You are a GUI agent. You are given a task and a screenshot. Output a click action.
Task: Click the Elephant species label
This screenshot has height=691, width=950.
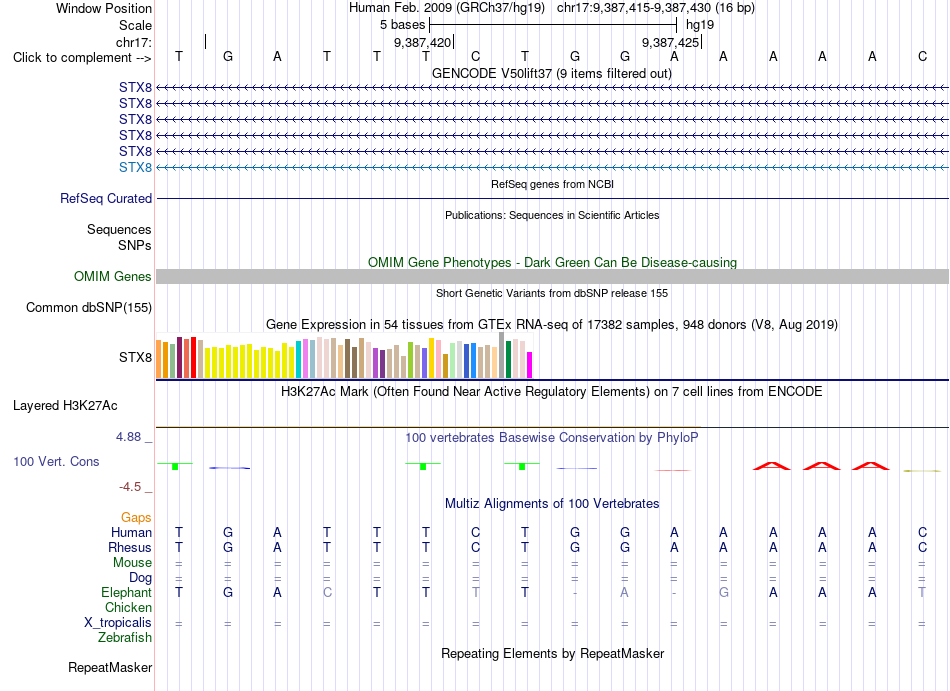pos(126,592)
